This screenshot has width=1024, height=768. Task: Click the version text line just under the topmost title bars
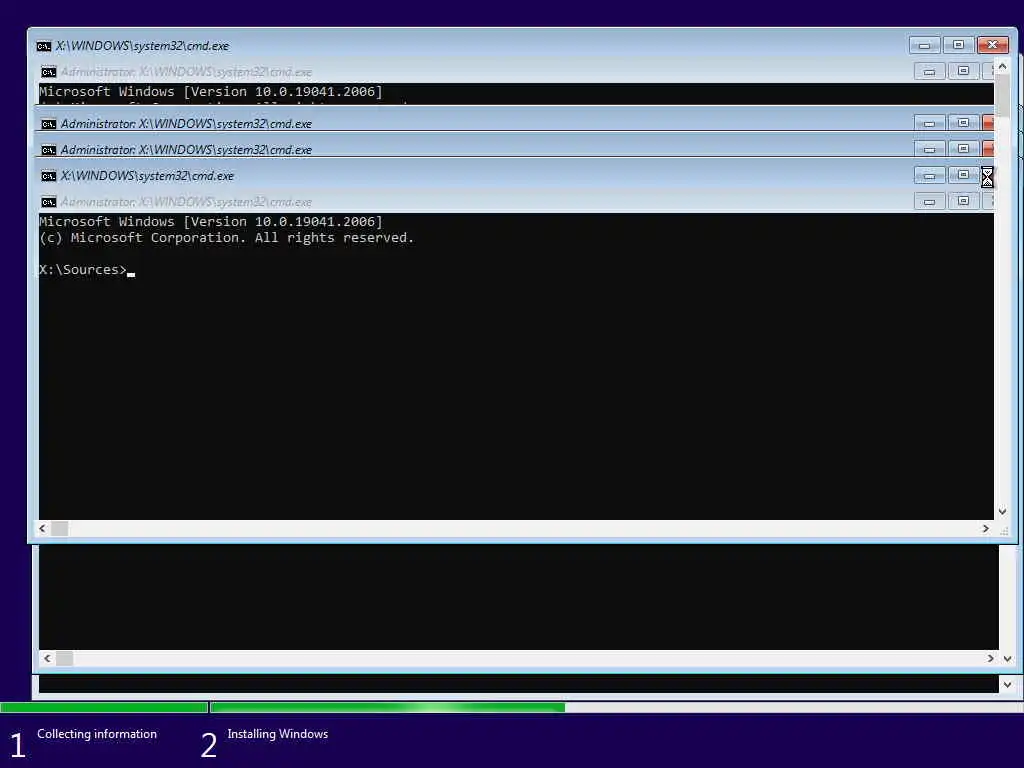(211, 91)
